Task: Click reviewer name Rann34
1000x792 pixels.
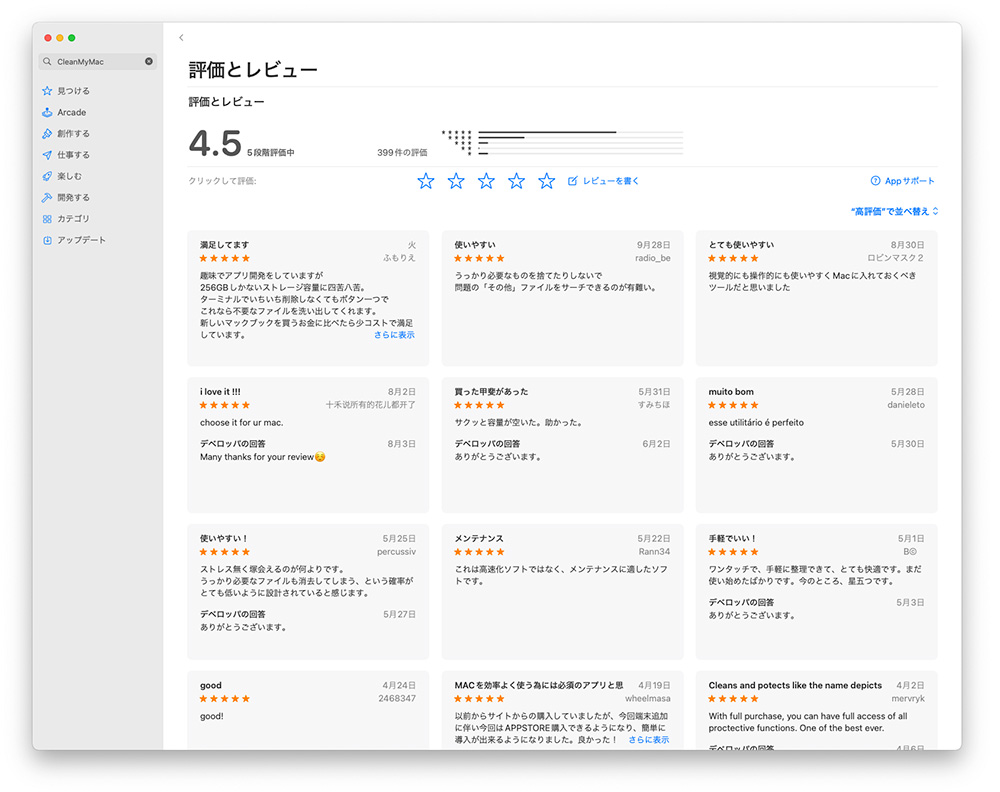Action: pos(654,552)
